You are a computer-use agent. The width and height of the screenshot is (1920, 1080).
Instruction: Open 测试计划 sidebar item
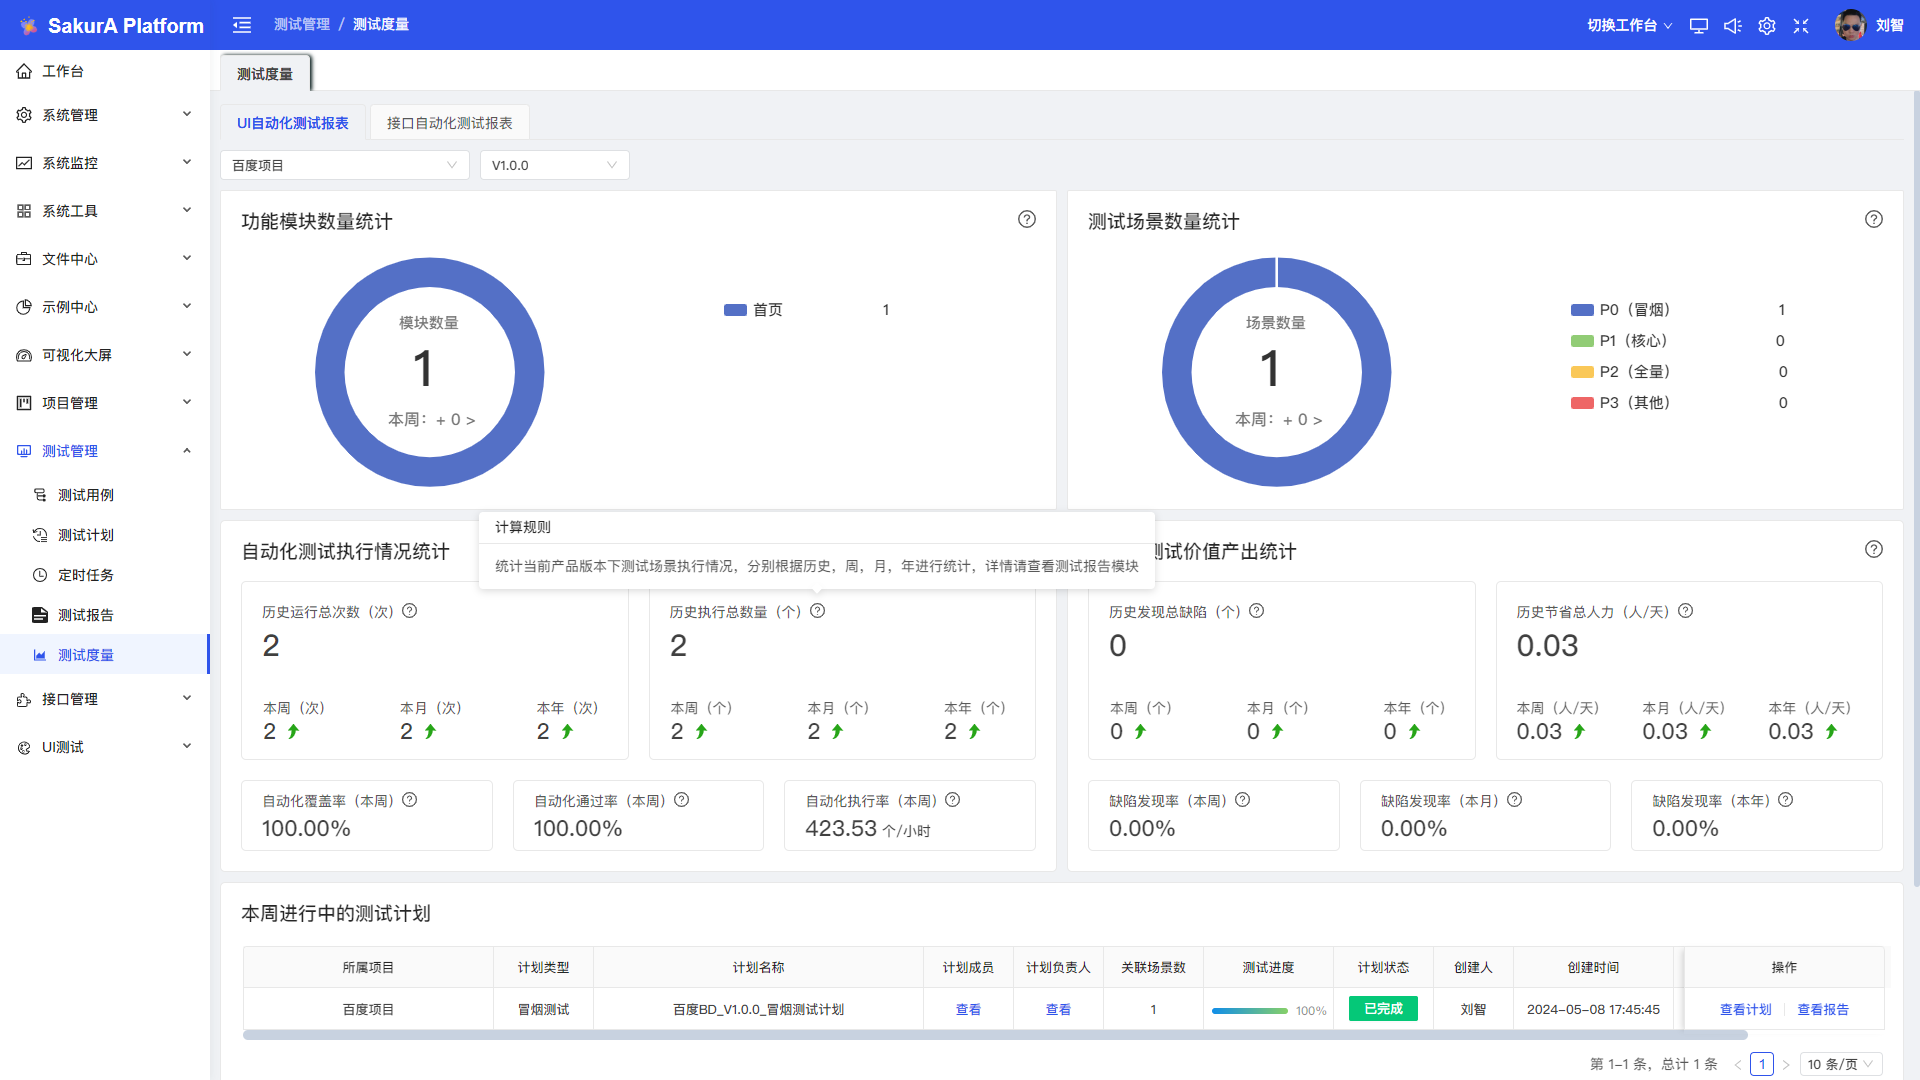coord(105,535)
